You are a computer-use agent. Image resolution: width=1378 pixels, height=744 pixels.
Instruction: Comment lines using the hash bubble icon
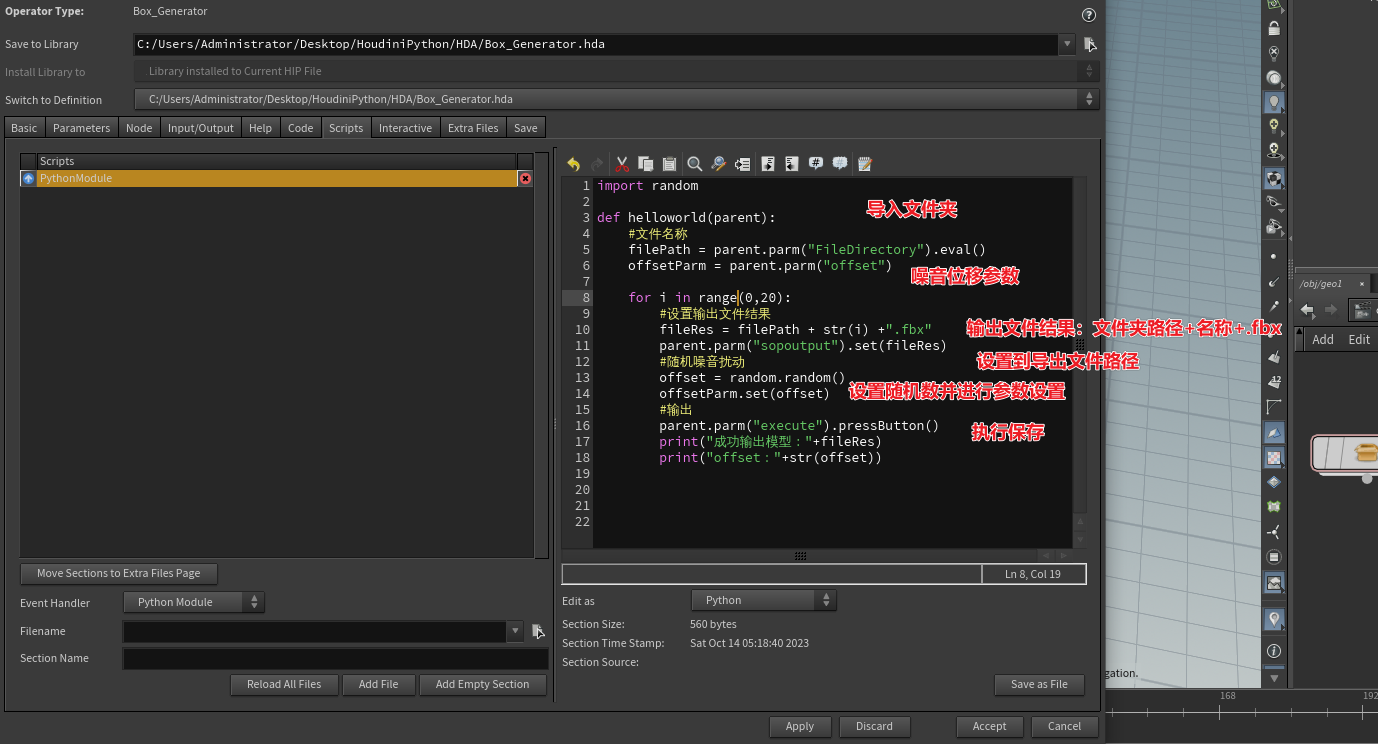pyautogui.click(x=815, y=163)
